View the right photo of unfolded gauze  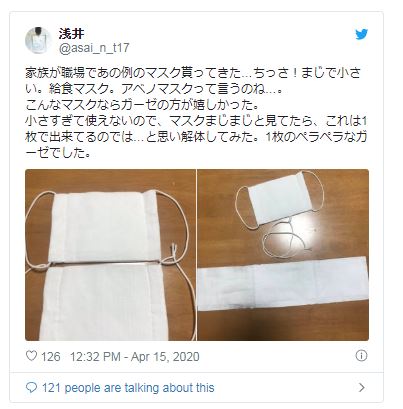click(283, 255)
